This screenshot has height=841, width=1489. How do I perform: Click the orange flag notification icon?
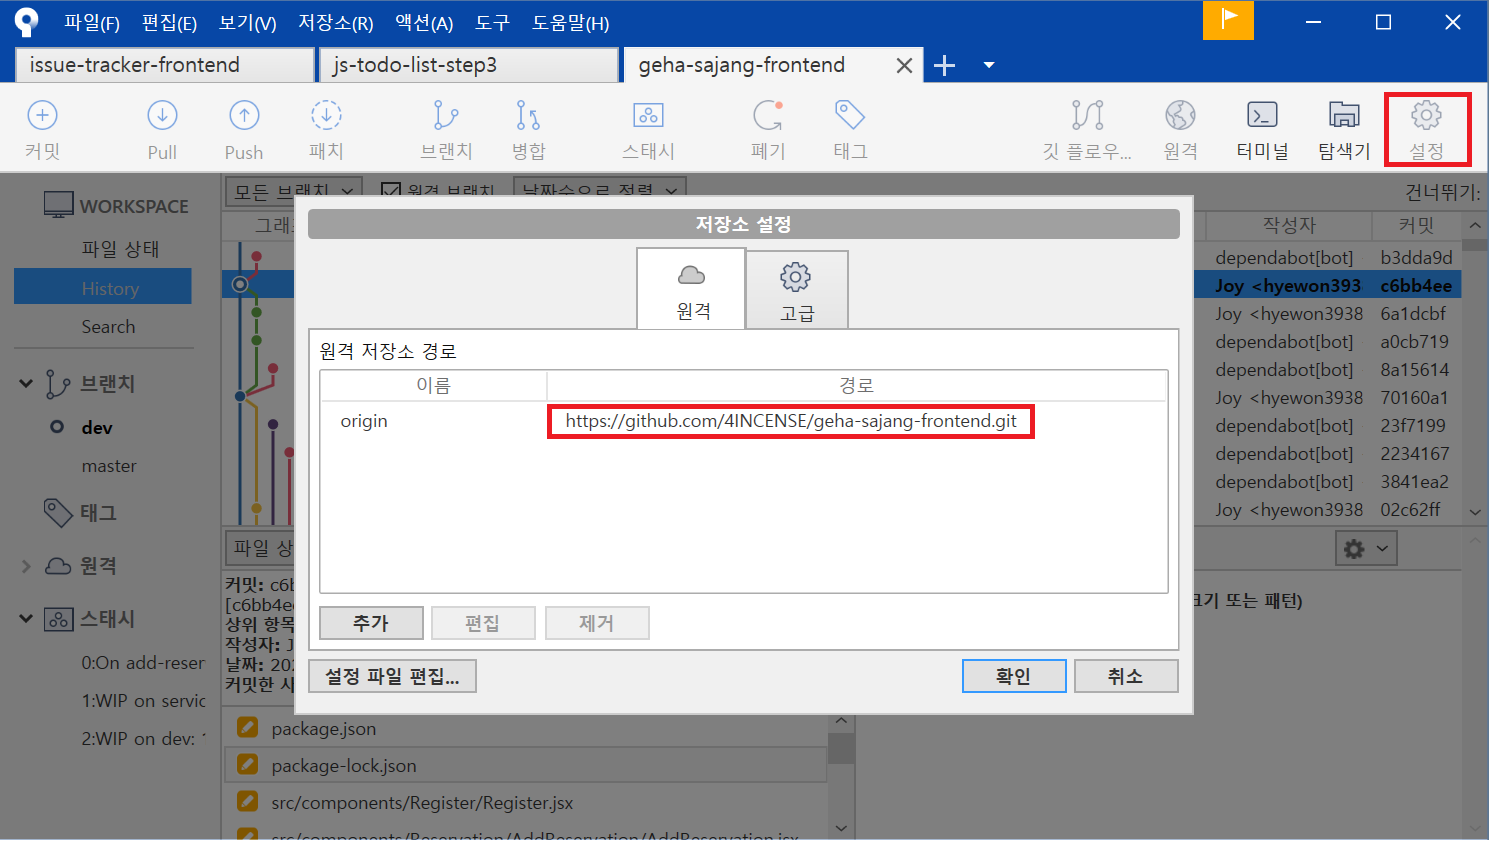click(x=1228, y=20)
